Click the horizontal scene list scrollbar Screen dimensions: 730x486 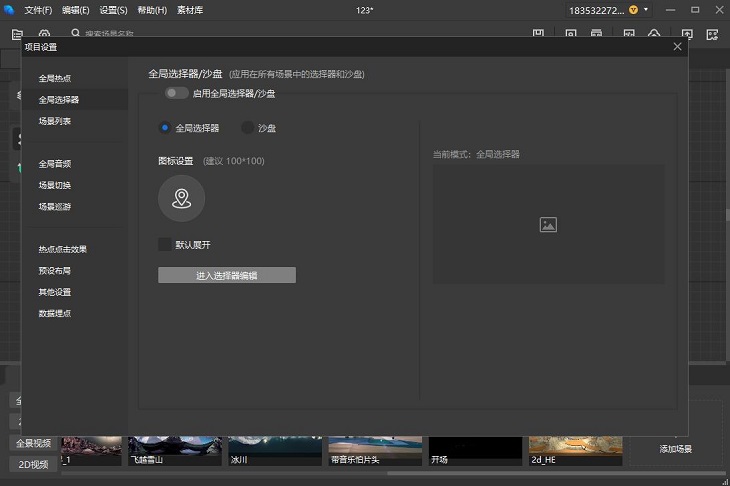coord(390,473)
